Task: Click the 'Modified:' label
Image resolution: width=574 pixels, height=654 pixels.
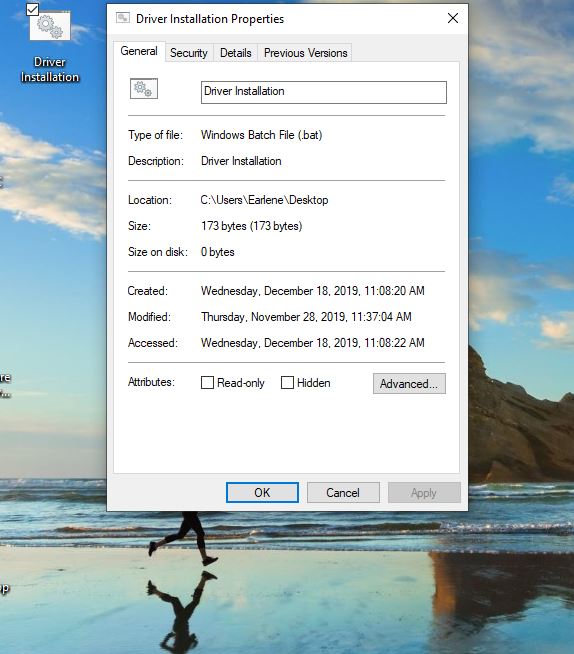Action: [x=149, y=317]
